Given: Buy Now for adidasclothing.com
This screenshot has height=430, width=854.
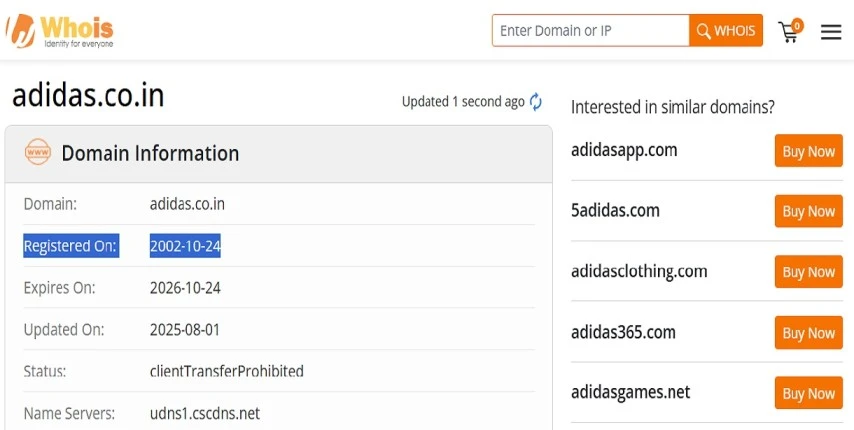Looking at the screenshot, I should (x=808, y=272).
